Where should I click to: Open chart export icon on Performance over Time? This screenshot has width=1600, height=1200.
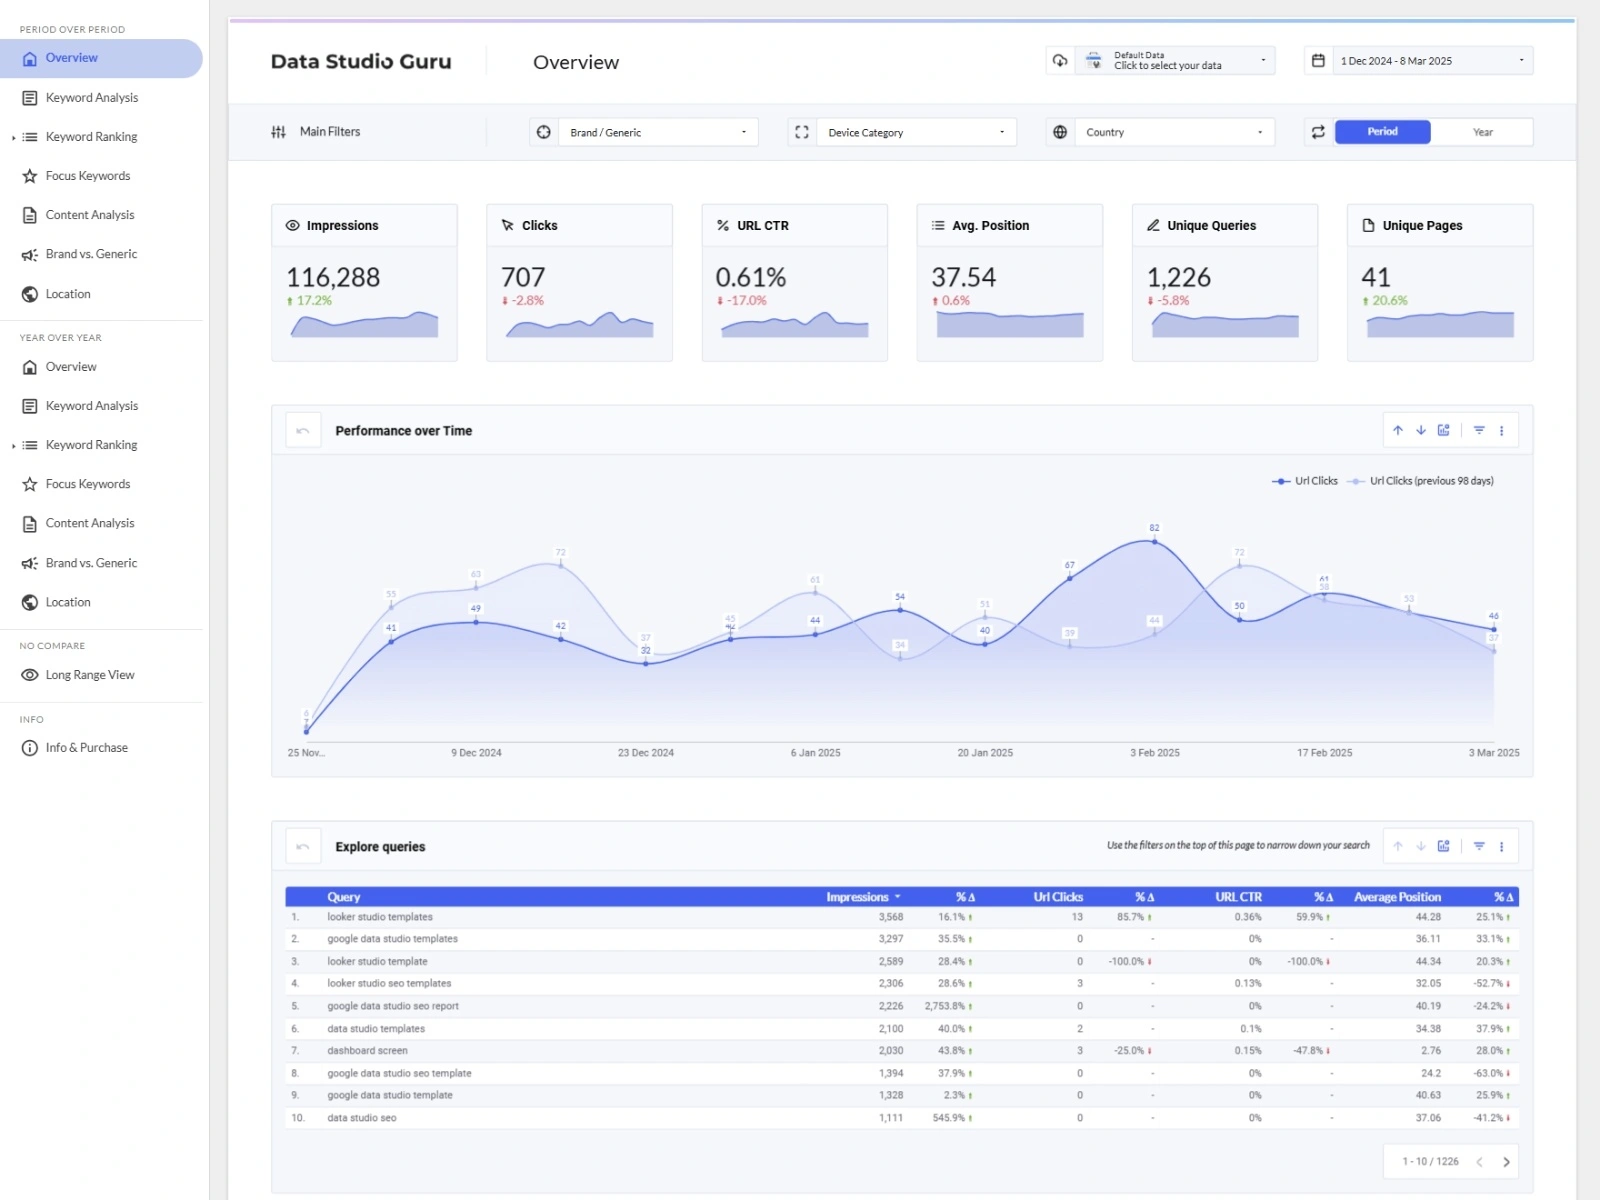click(1444, 430)
